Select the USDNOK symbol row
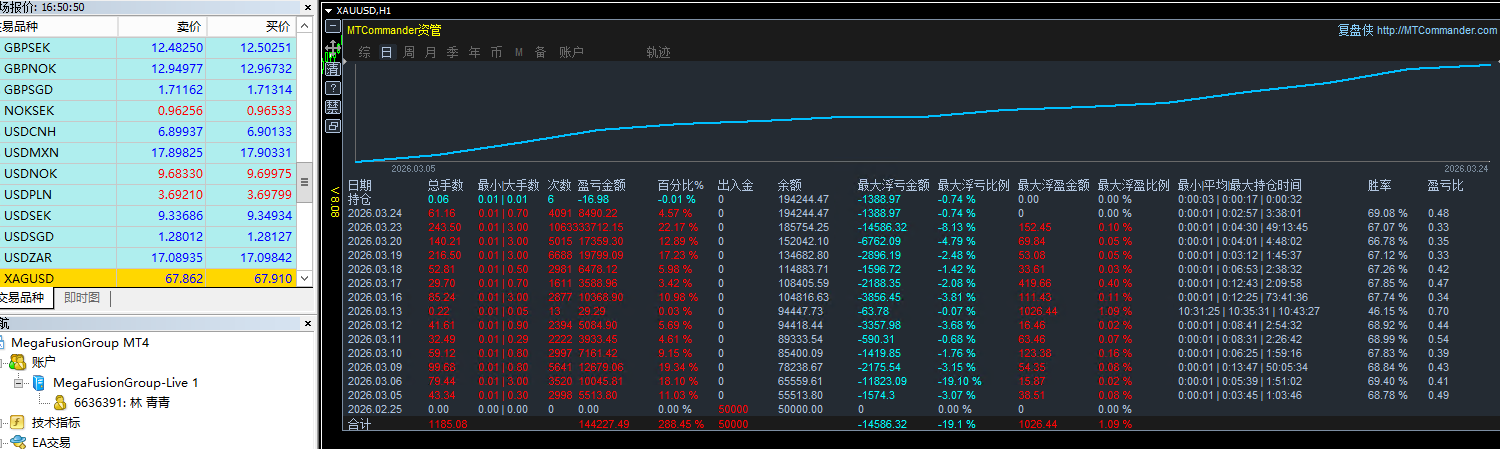The height and width of the screenshot is (449, 1500). [148, 173]
